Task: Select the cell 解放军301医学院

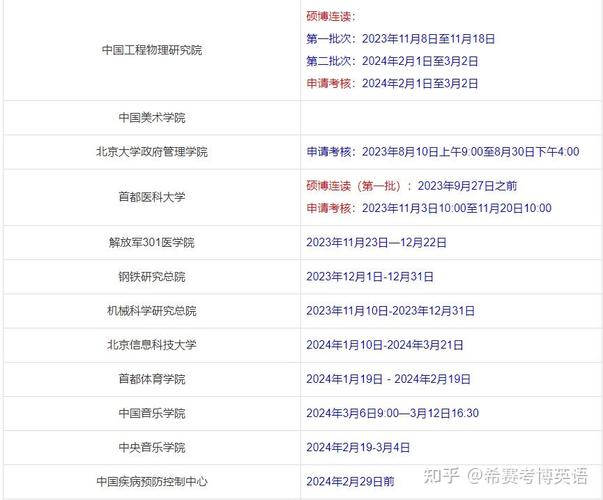Action: pos(152,243)
